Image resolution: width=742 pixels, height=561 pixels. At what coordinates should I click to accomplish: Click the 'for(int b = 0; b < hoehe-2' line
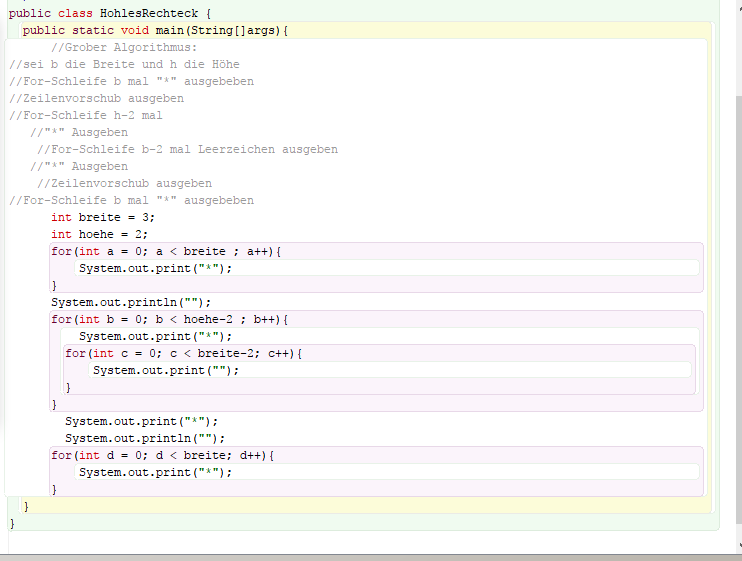point(169,320)
